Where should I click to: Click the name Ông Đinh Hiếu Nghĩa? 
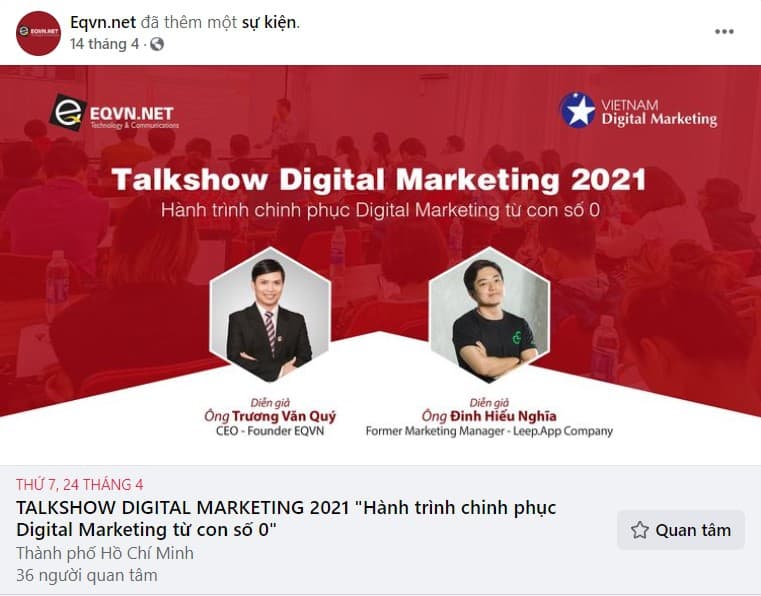pyautogui.click(x=489, y=416)
